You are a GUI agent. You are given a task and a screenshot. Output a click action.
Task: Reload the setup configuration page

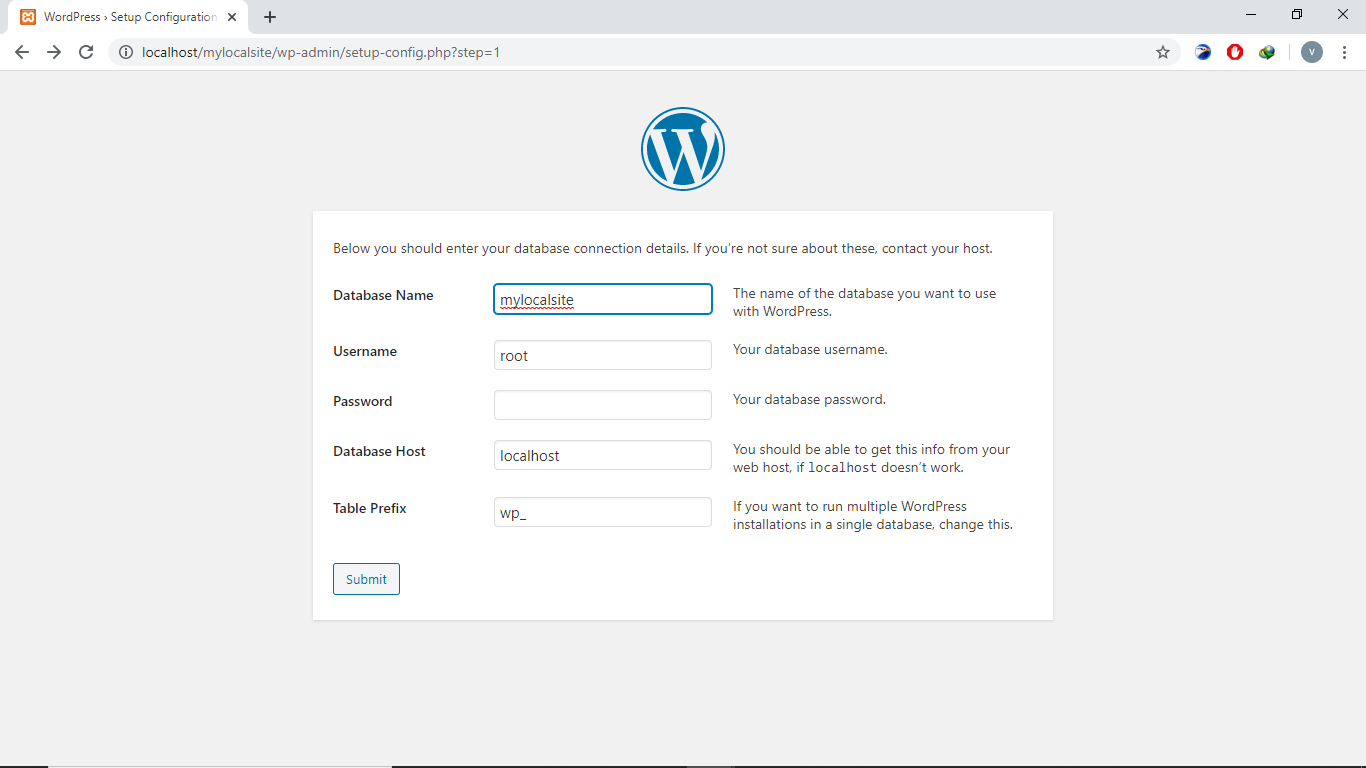pyautogui.click(x=86, y=52)
